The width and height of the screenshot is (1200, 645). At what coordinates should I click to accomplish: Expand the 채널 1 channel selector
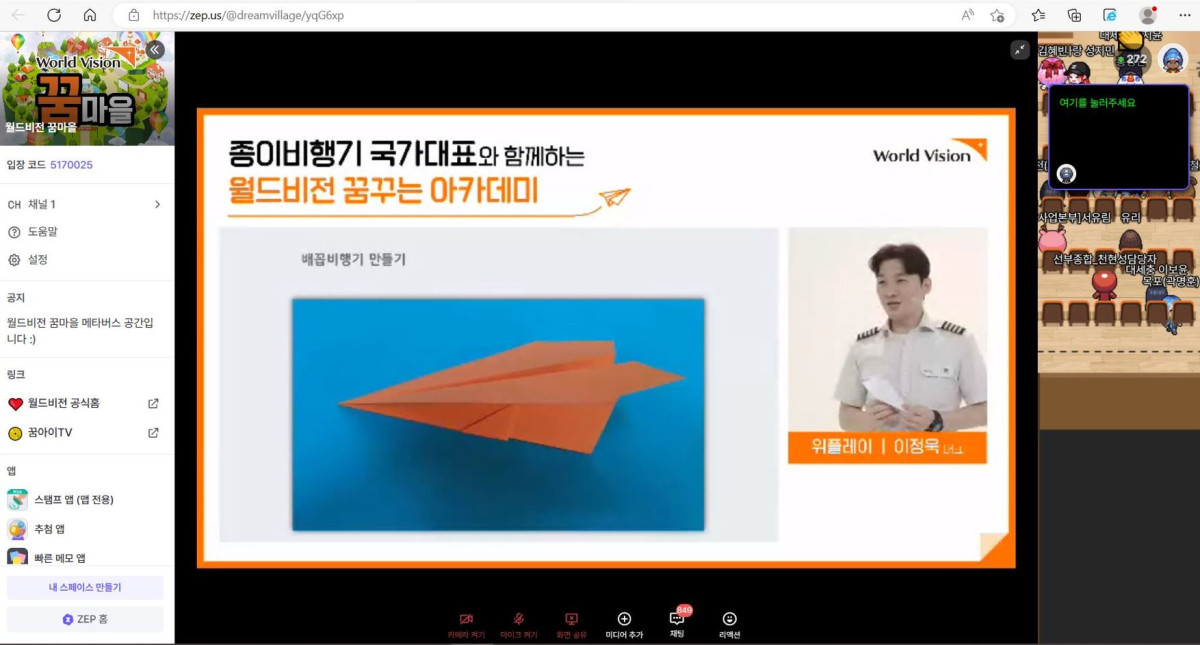click(x=87, y=204)
